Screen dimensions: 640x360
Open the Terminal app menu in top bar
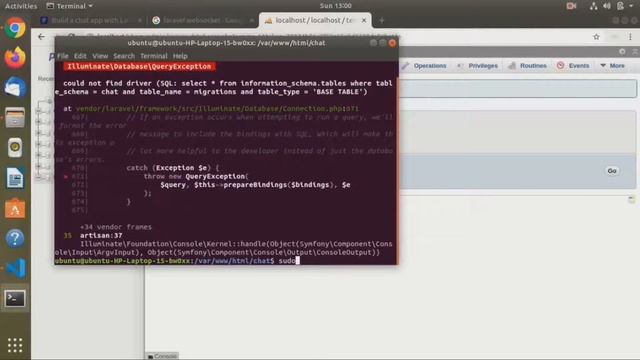[69, 6]
